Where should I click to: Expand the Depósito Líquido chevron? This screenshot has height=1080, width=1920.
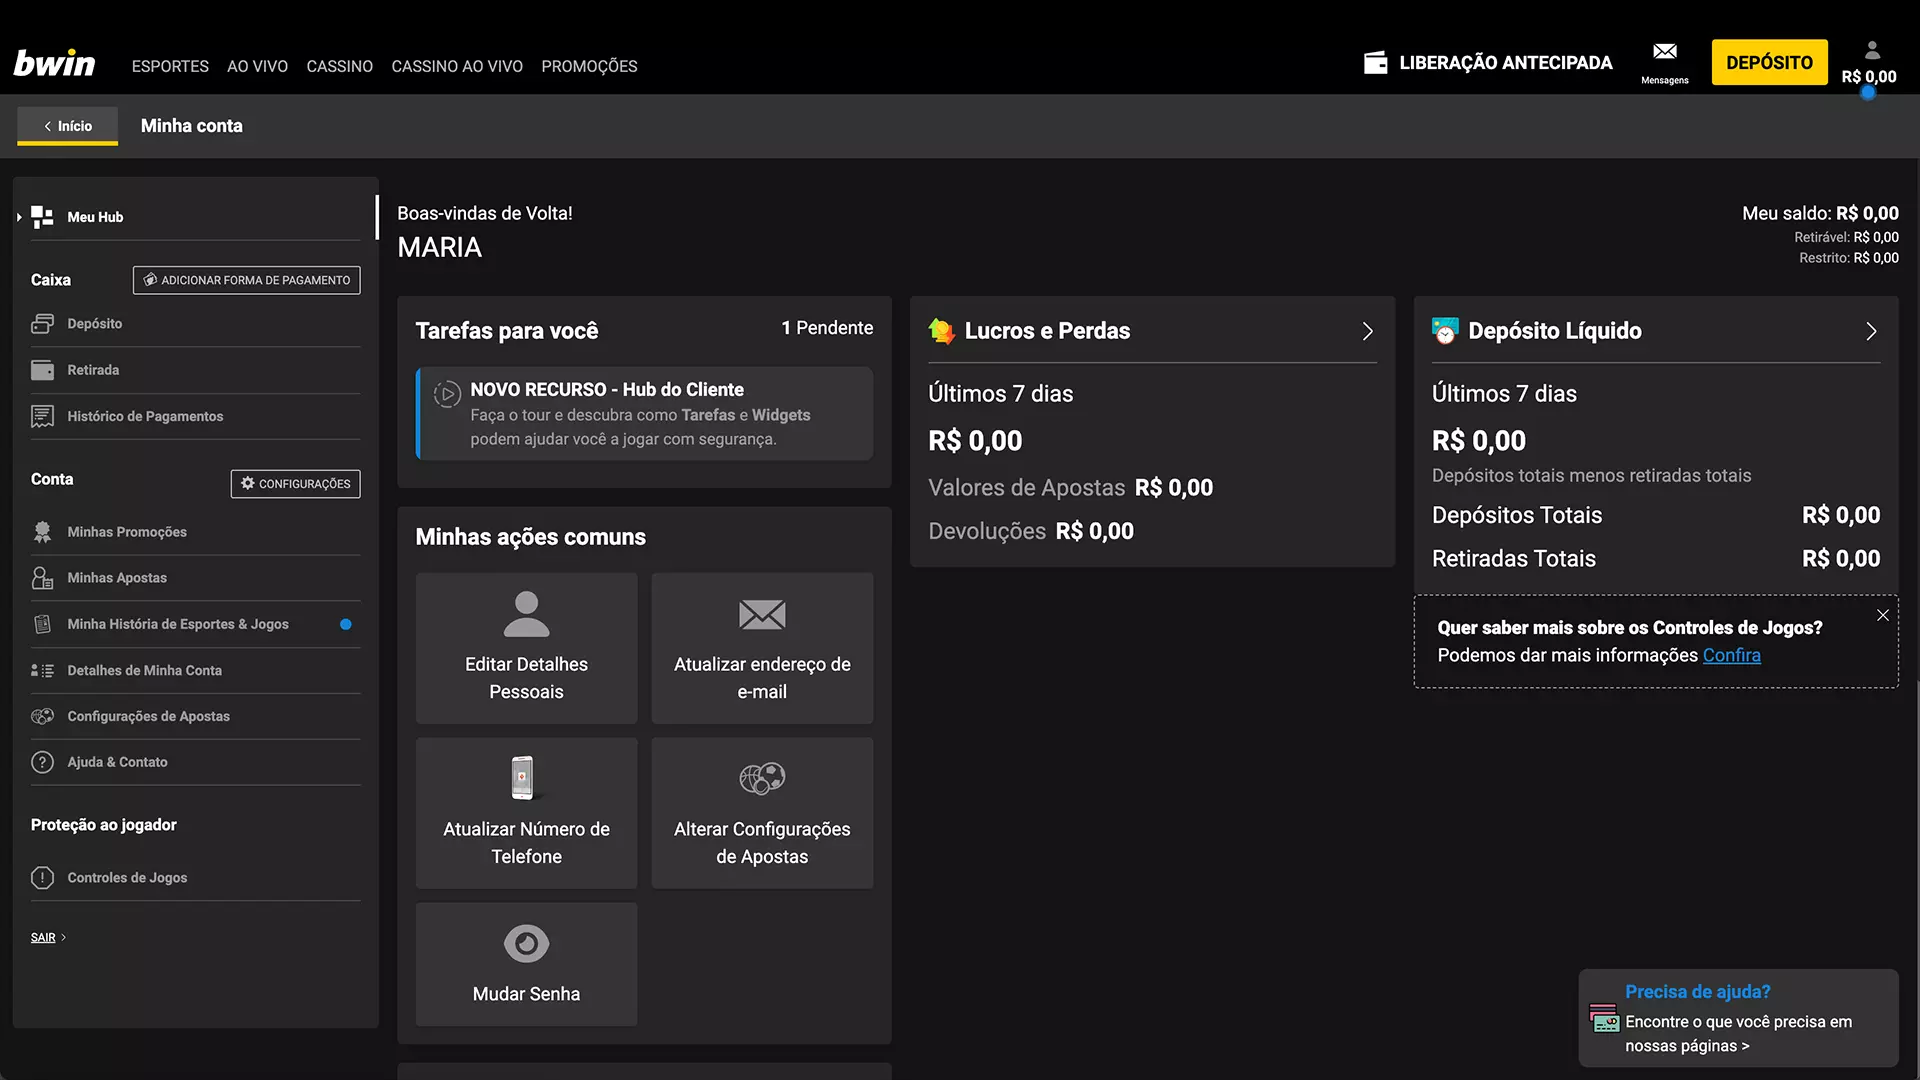pyautogui.click(x=1871, y=331)
